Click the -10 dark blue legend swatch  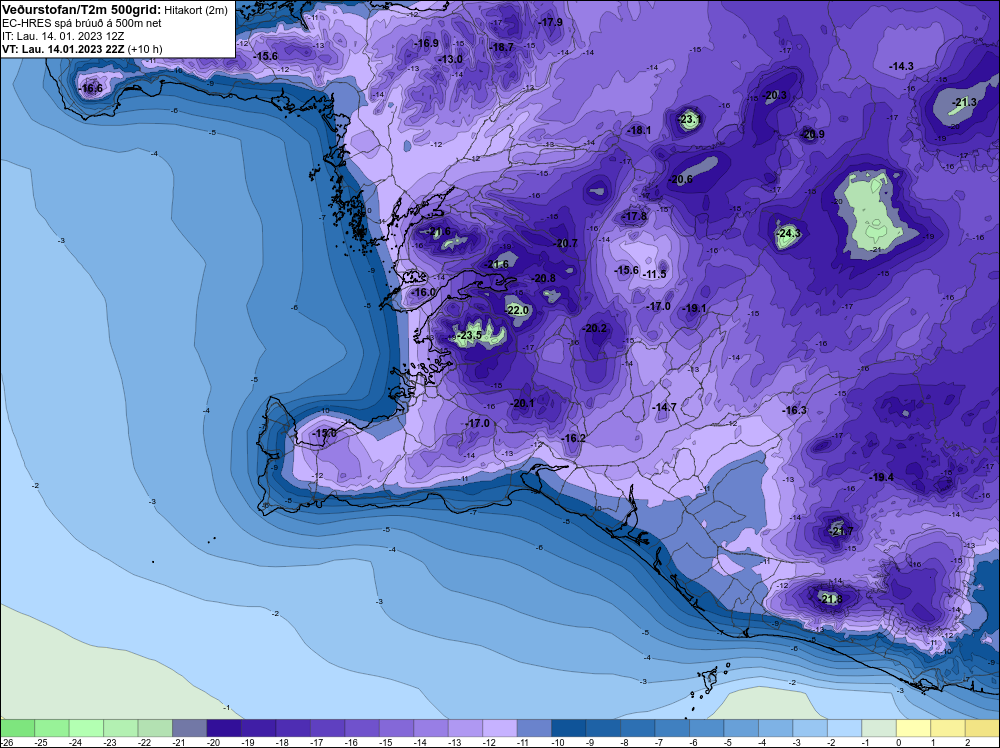(x=568, y=728)
